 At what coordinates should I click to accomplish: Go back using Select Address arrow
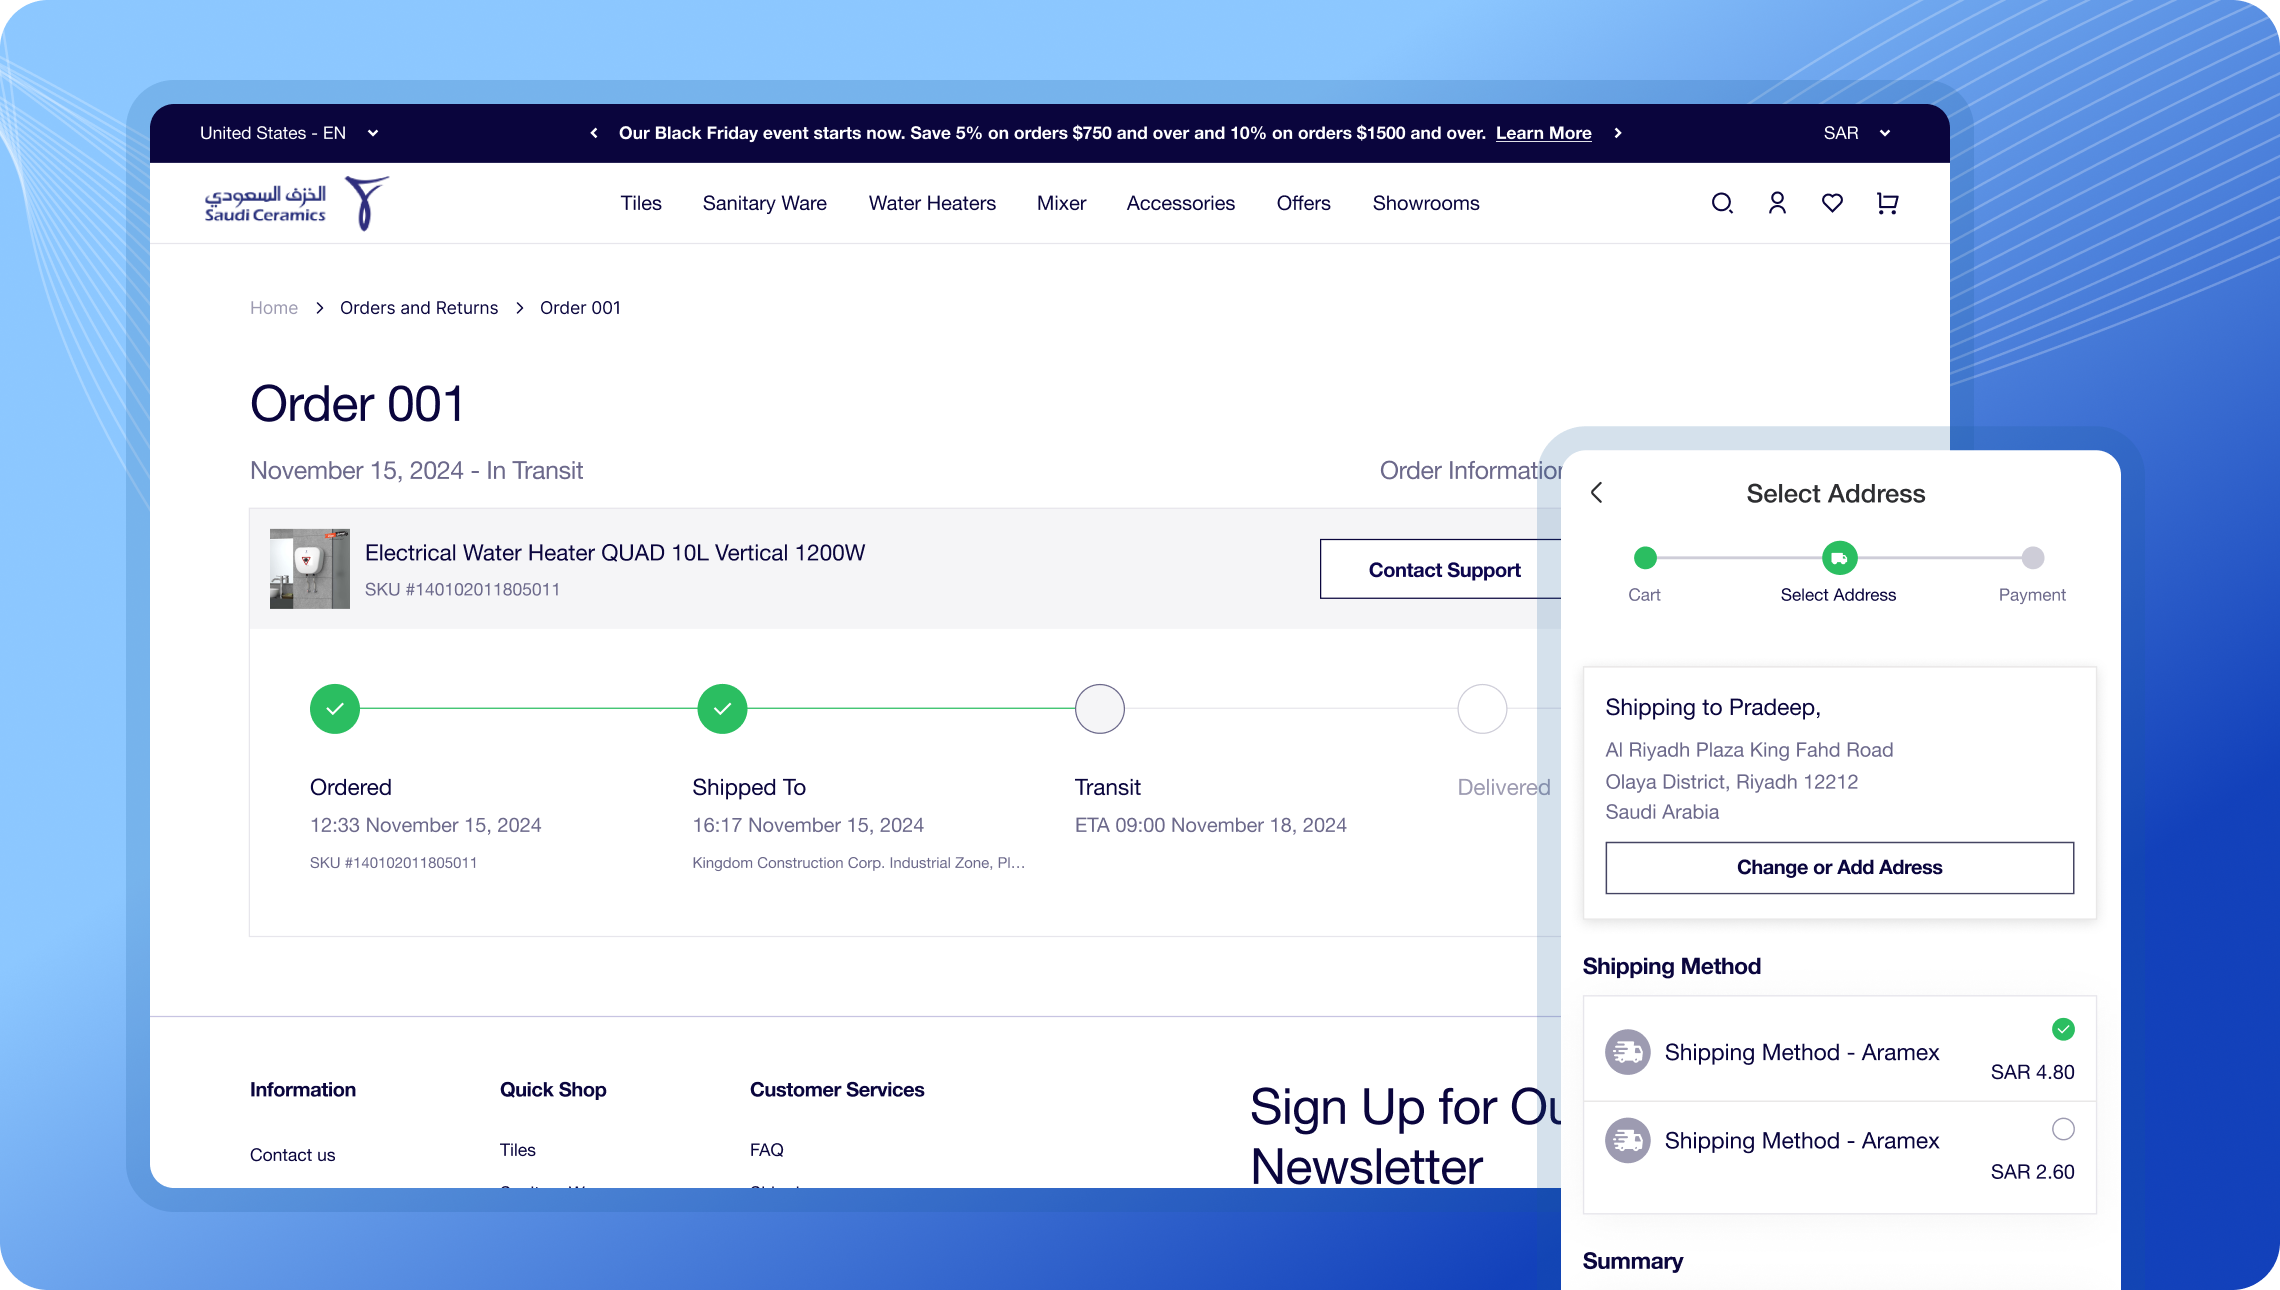pos(1597,493)
